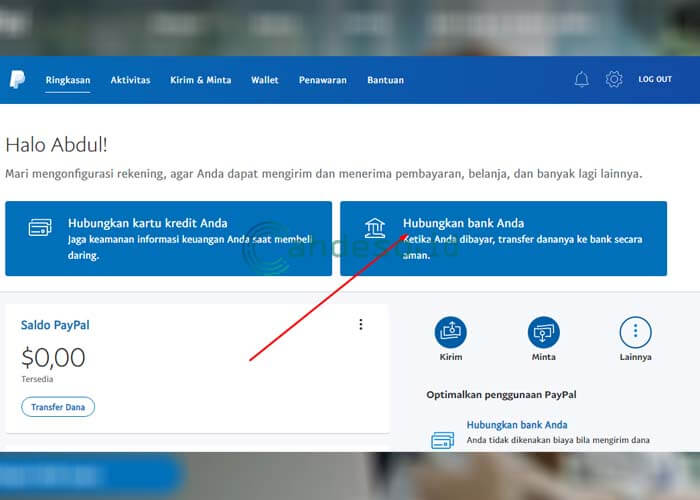
Task: Open the Saldo PayPal link
Action: 55,325
